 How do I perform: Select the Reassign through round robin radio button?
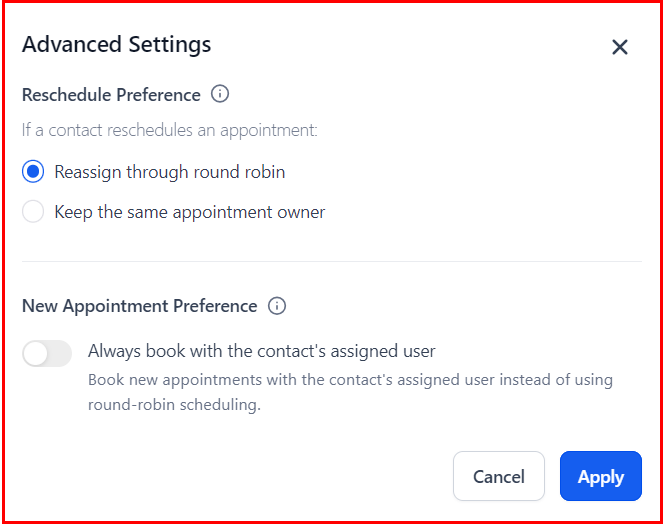[x=33, y=172]
